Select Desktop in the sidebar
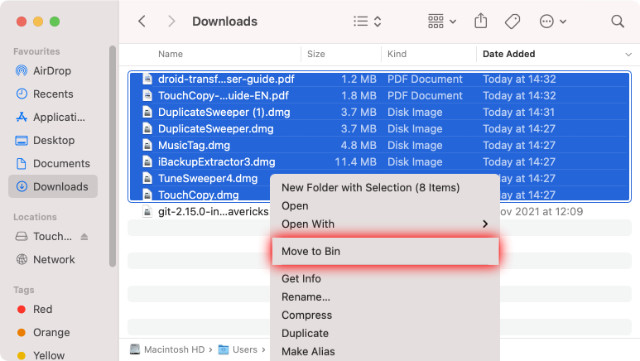The image size is (640, 361). (53, 140)
